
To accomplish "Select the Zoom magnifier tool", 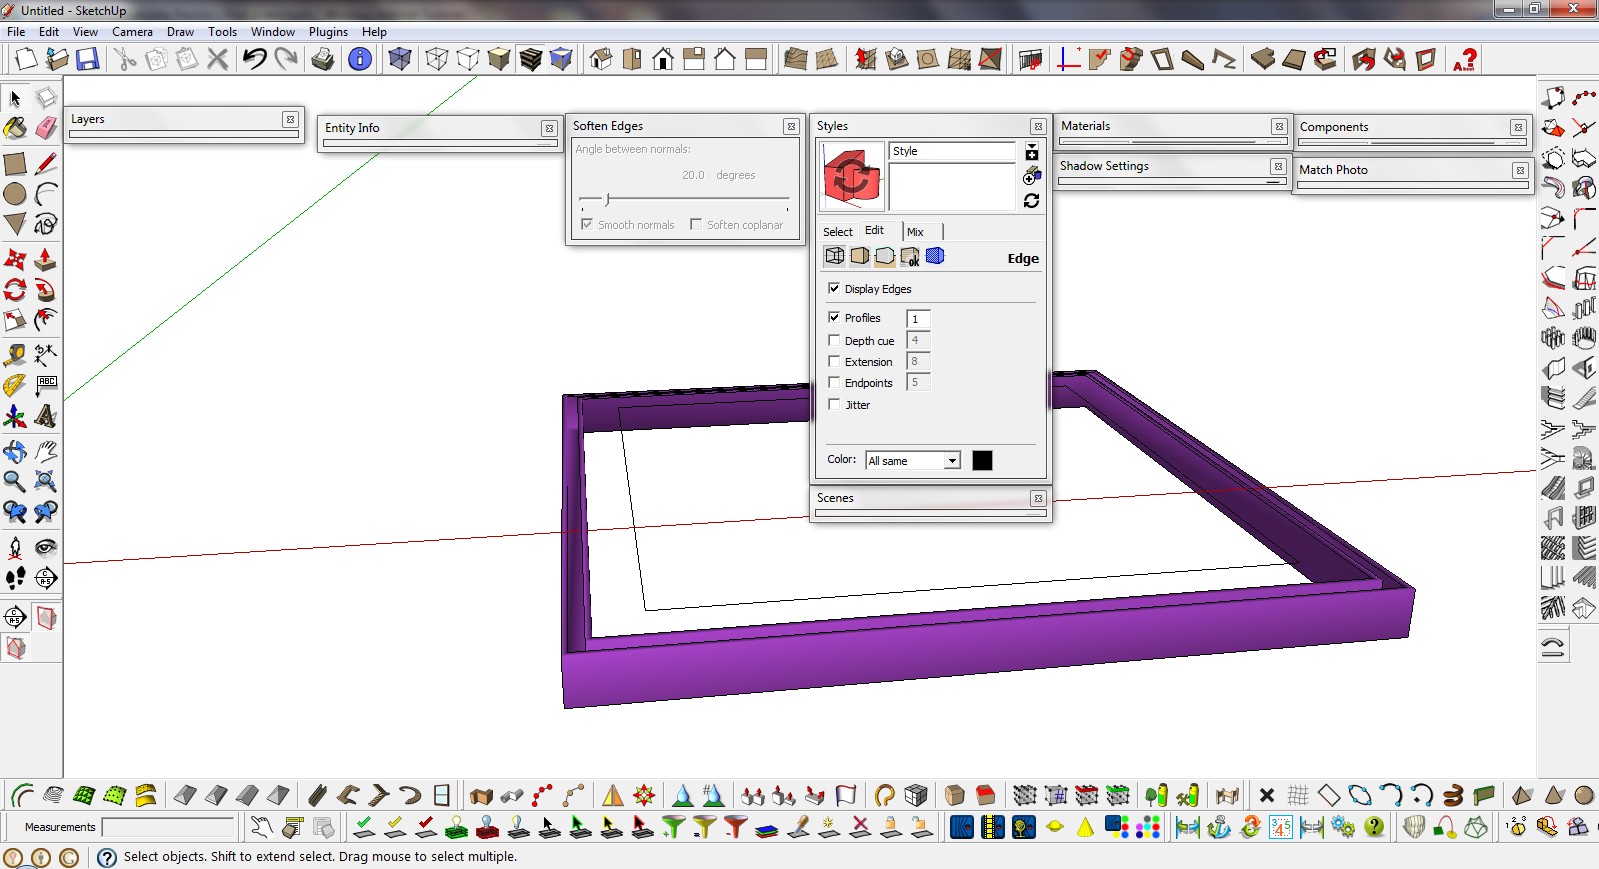I will [15, 481].
